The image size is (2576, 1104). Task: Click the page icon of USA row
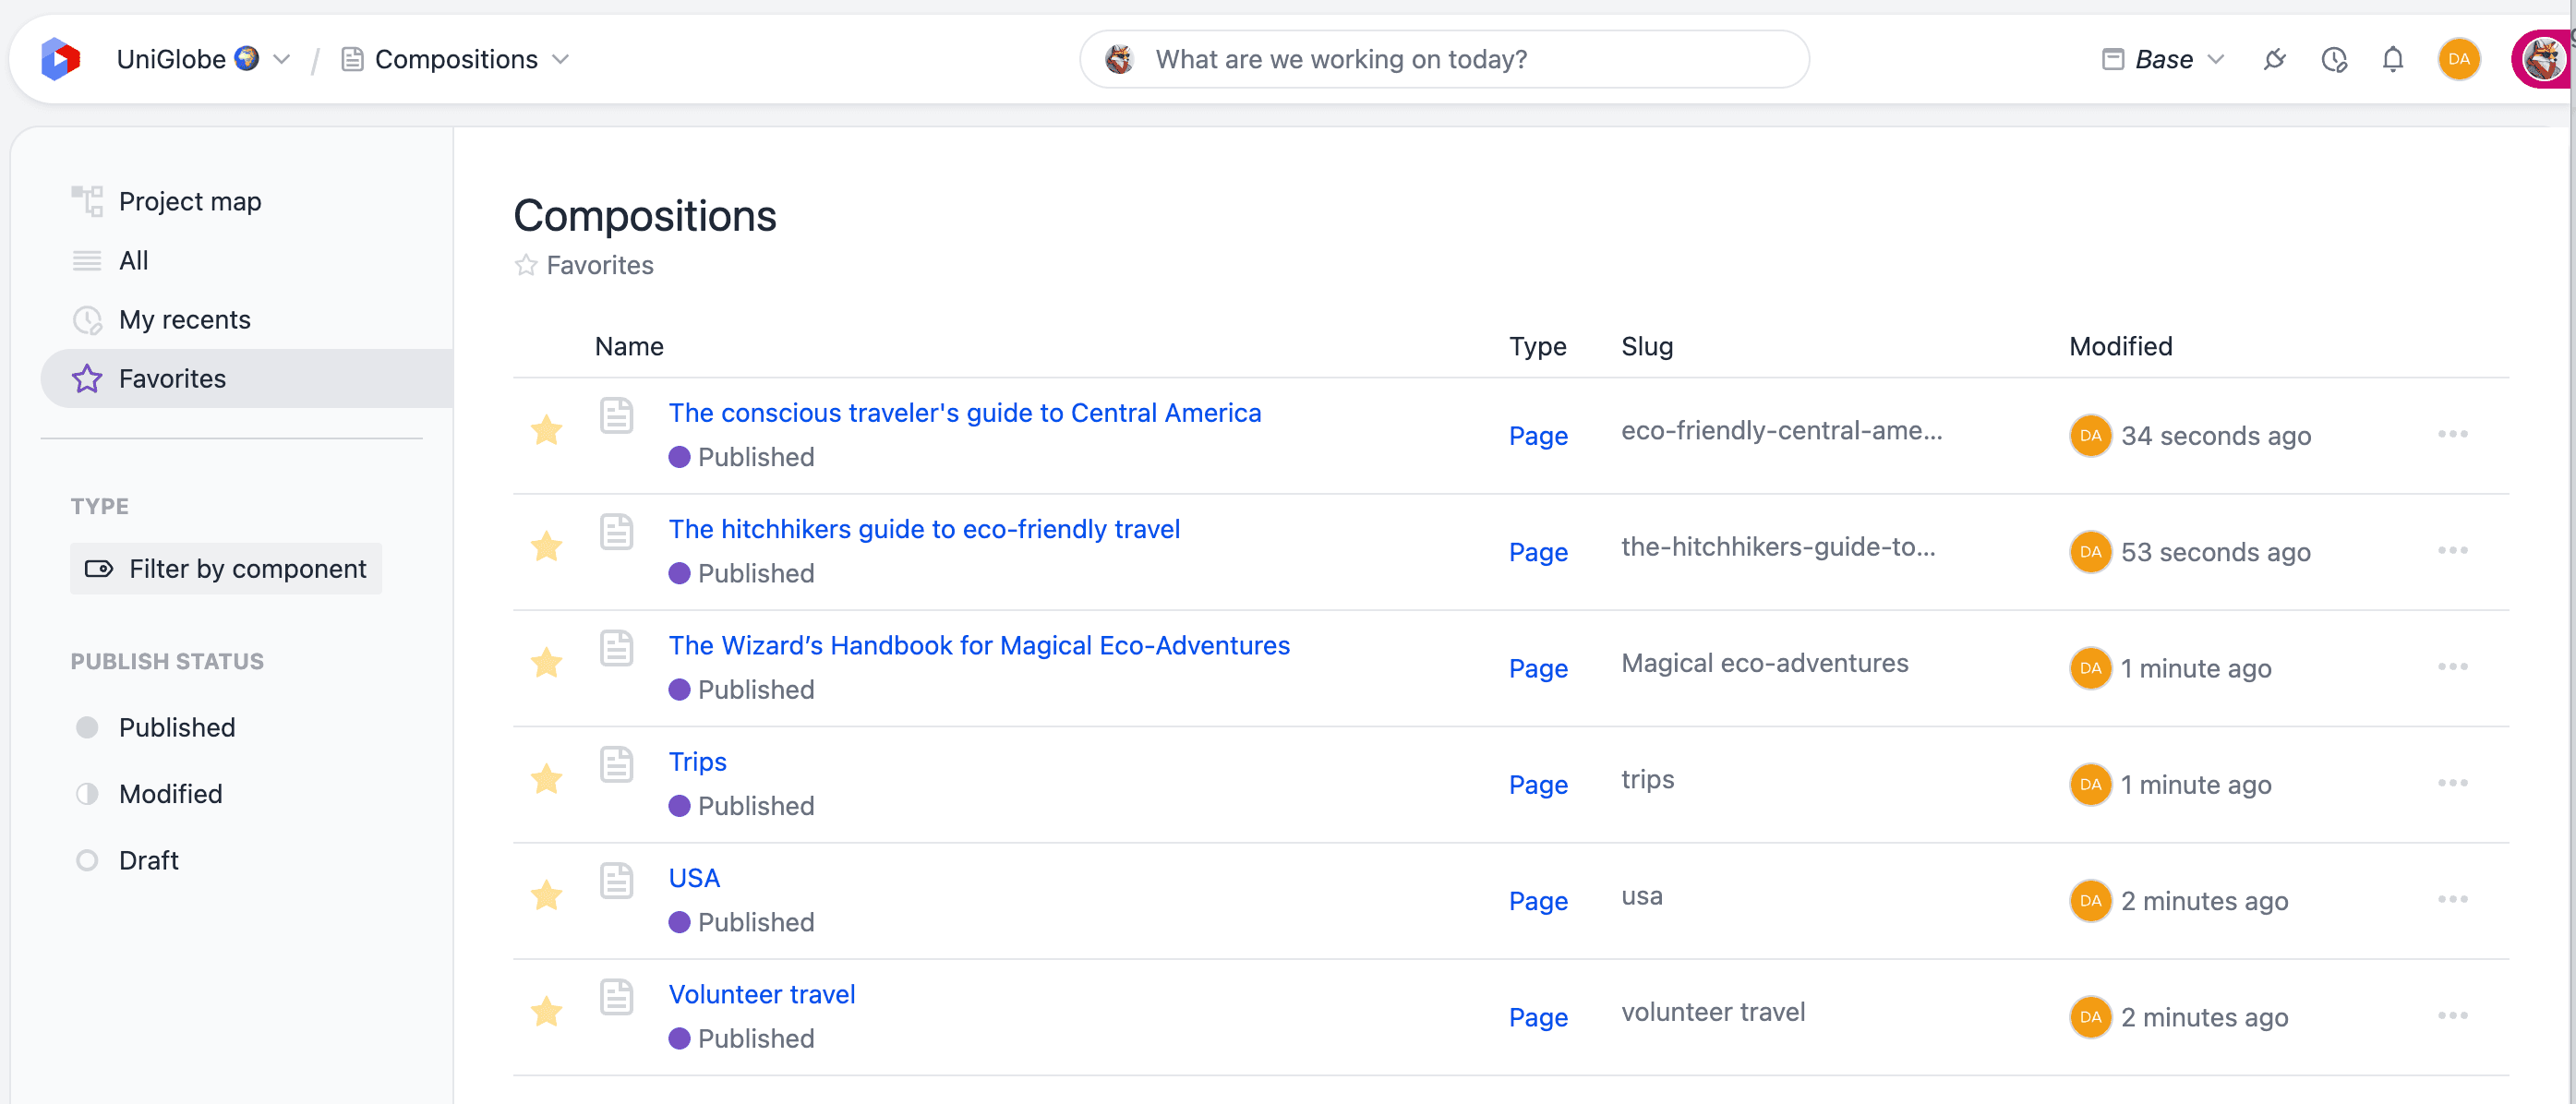[616, 880]
